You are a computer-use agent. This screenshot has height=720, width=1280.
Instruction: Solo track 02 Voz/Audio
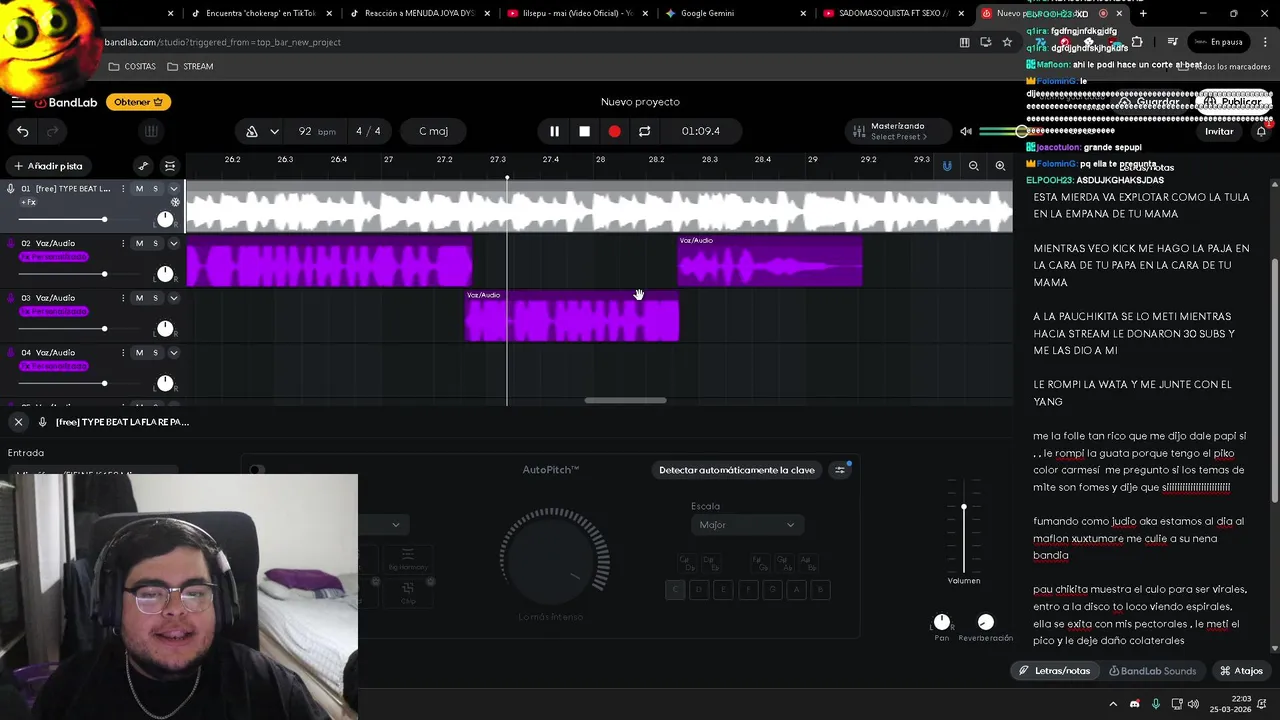[155, 243]
